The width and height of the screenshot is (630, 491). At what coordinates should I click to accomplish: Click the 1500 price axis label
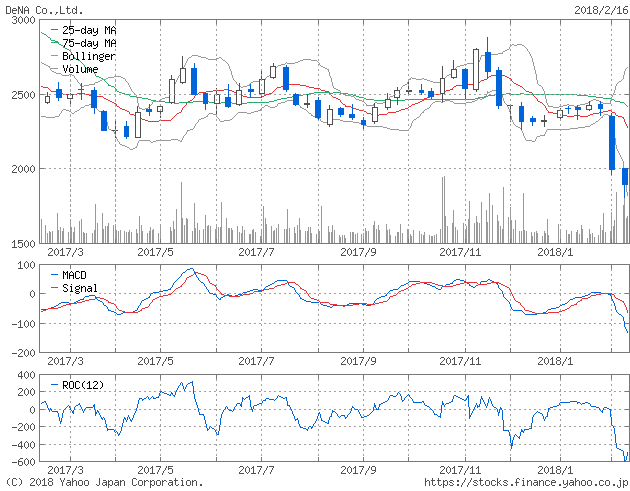click(20, 244)
